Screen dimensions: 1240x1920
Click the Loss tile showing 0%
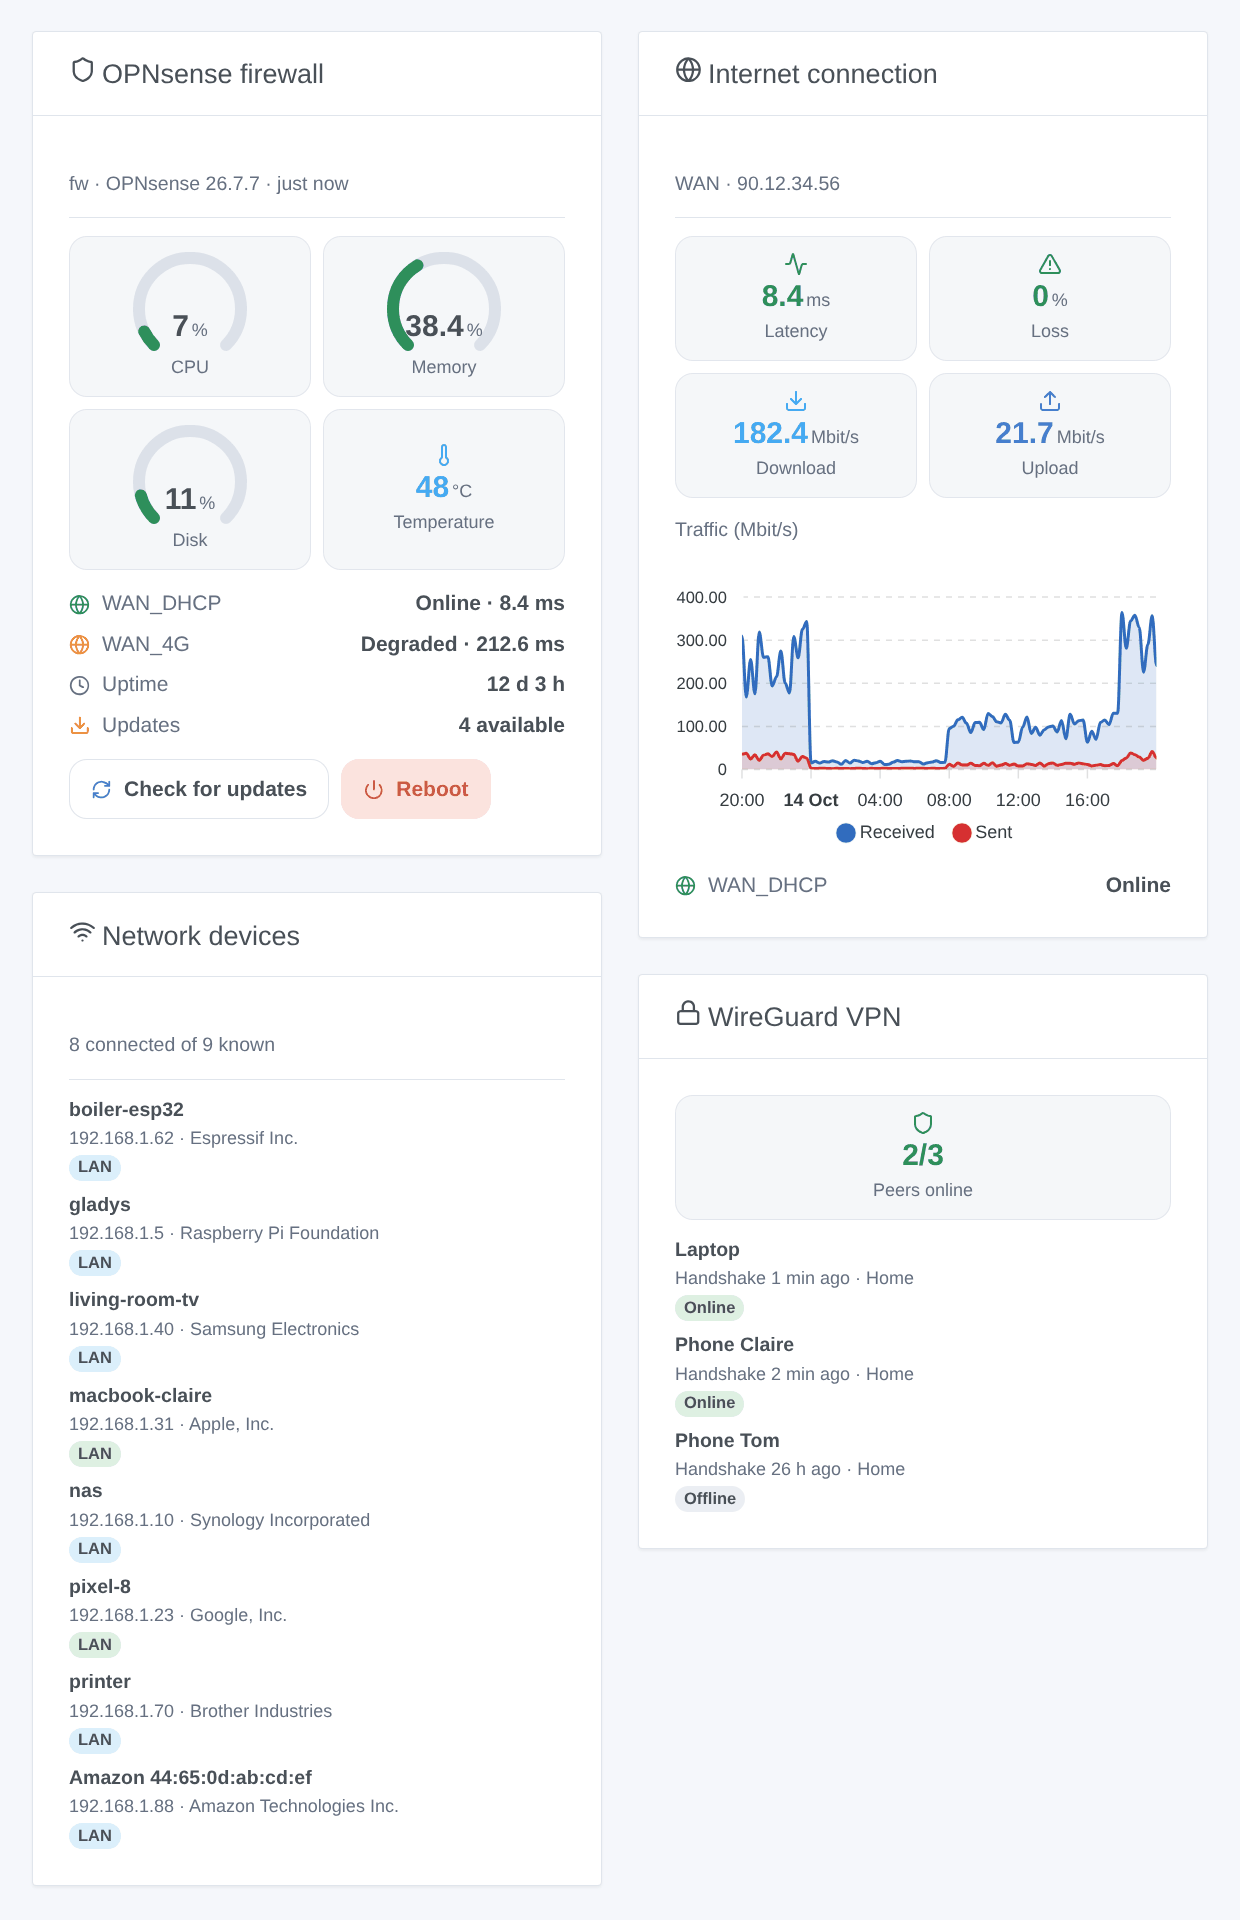[1050, 298]
